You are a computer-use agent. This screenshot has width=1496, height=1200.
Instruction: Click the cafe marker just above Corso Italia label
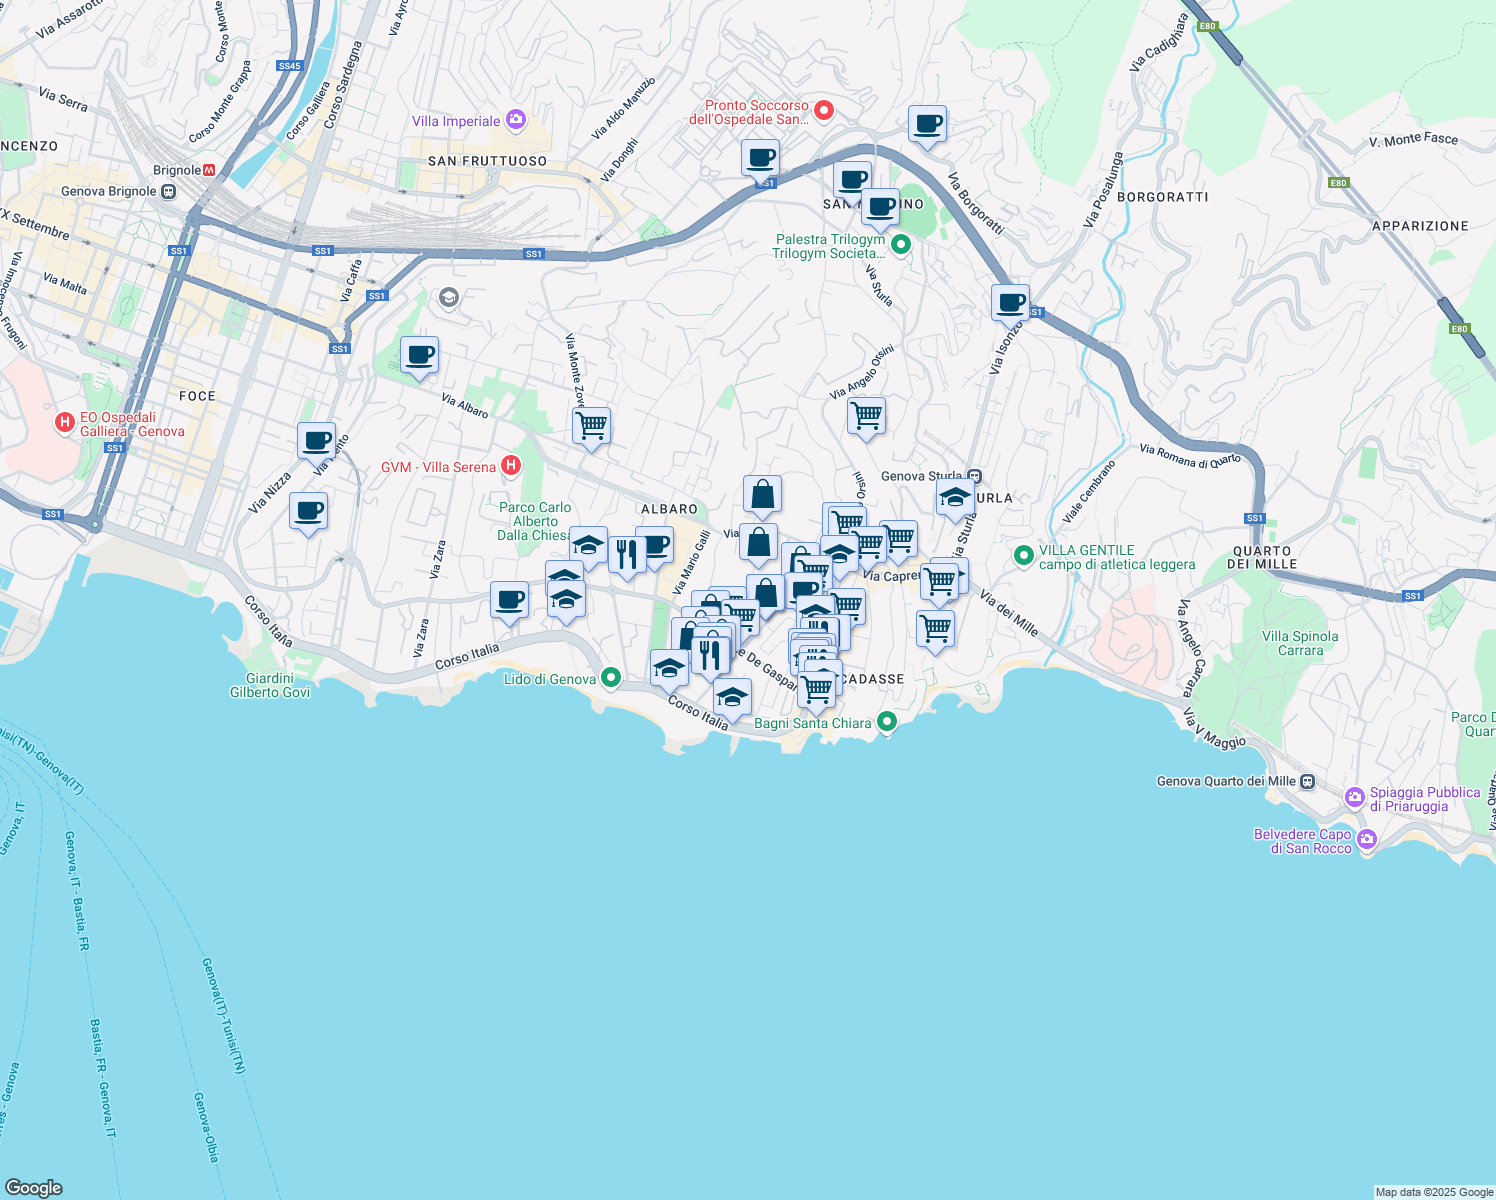tap(509, 601)
